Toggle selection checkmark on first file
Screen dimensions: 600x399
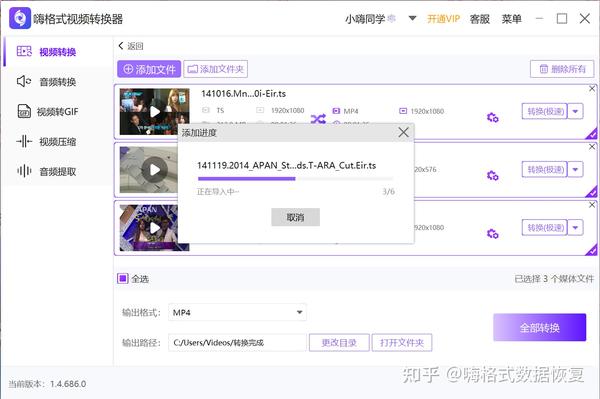point(592,134)
